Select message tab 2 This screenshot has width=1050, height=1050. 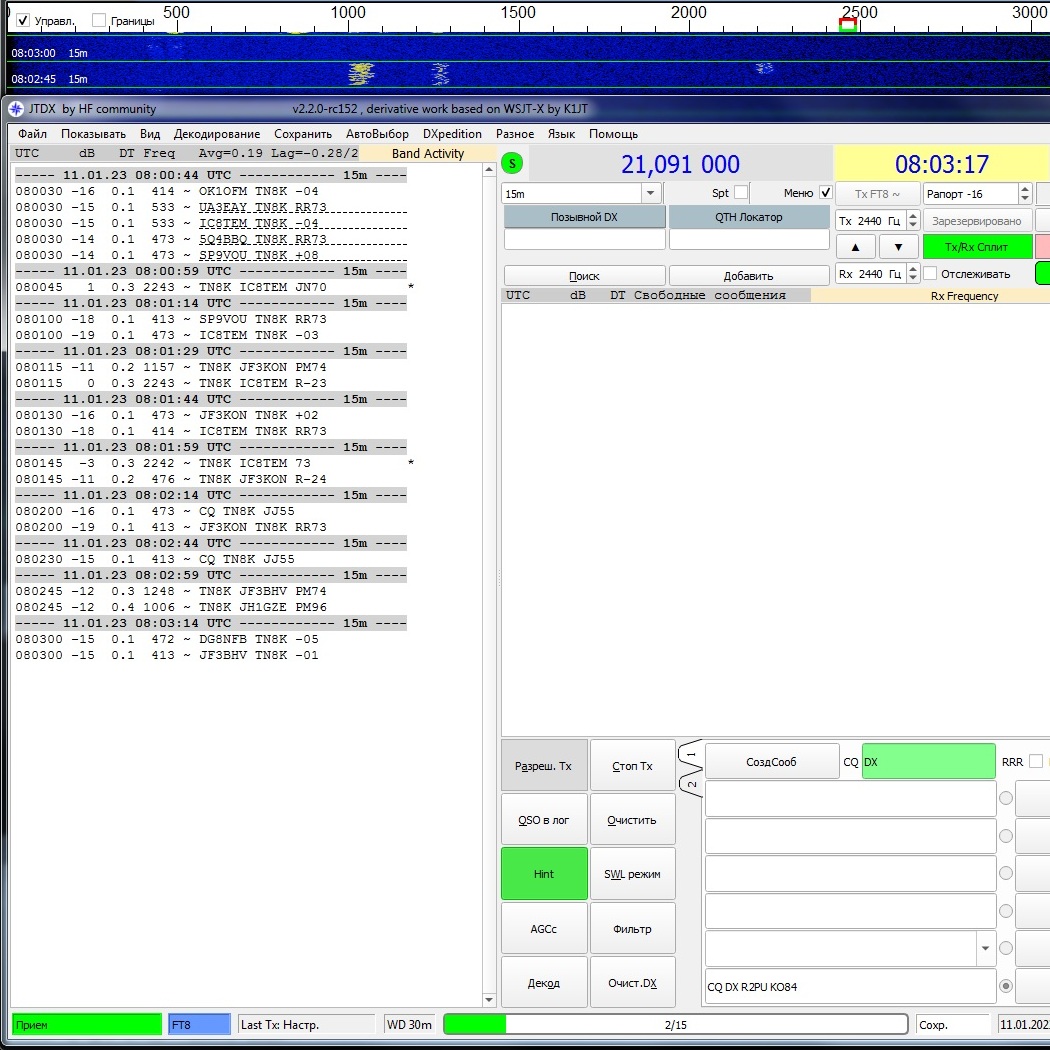692,784
